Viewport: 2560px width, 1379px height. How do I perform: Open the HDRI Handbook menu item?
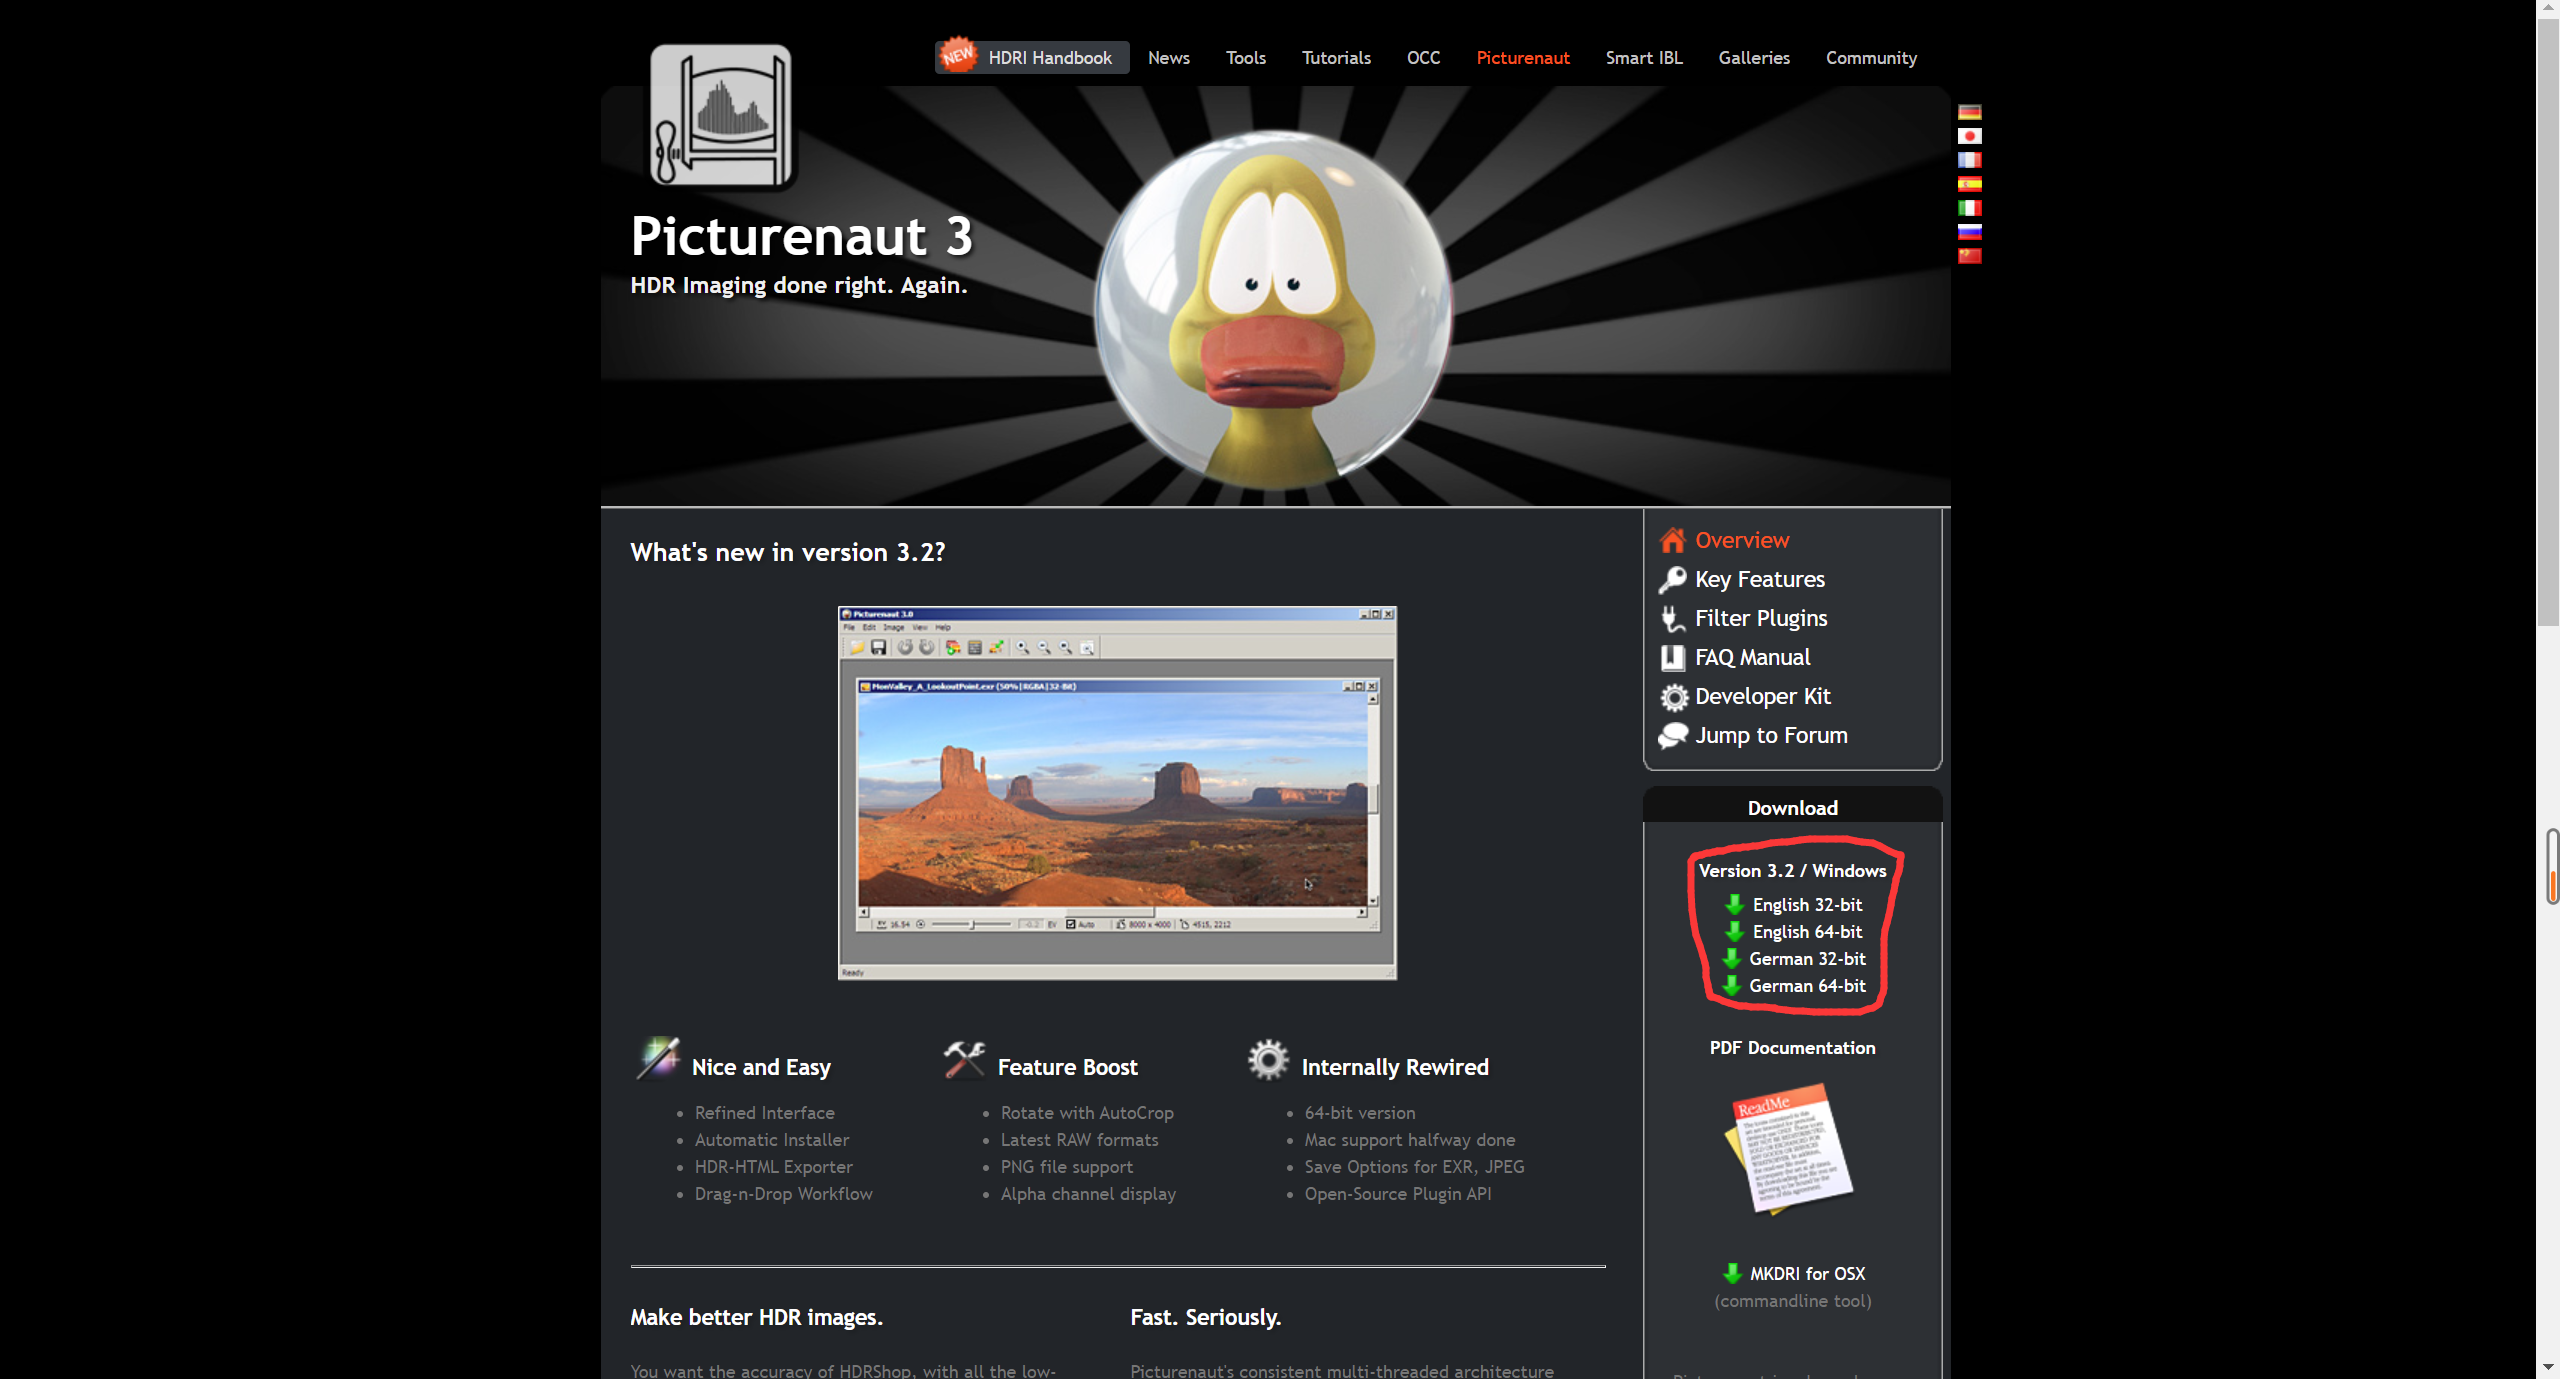click(1049, 58)
